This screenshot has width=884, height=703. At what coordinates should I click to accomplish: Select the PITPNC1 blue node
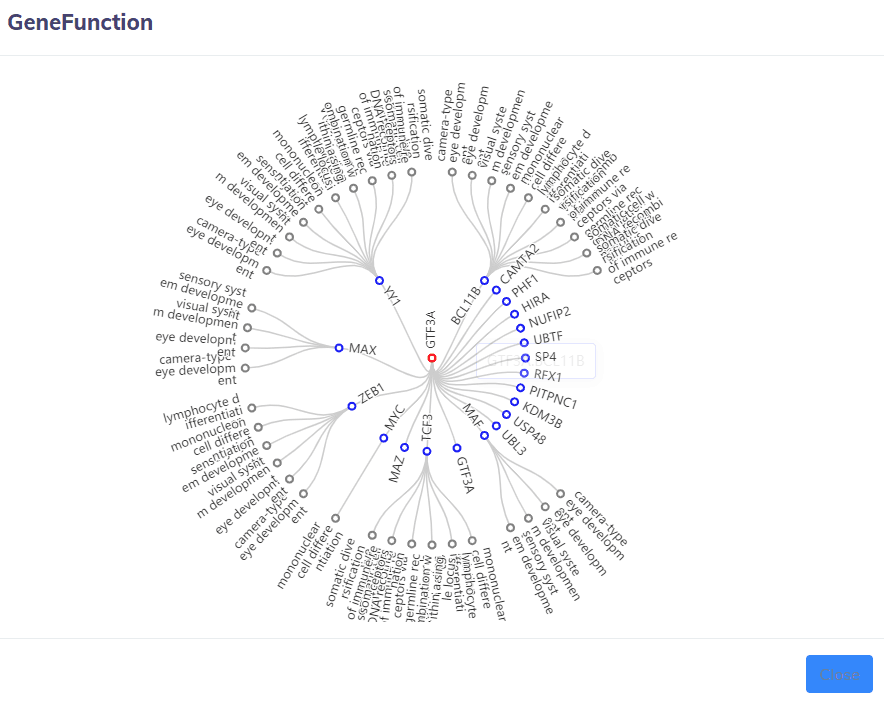pyautogui.click(x=520, y=388)
